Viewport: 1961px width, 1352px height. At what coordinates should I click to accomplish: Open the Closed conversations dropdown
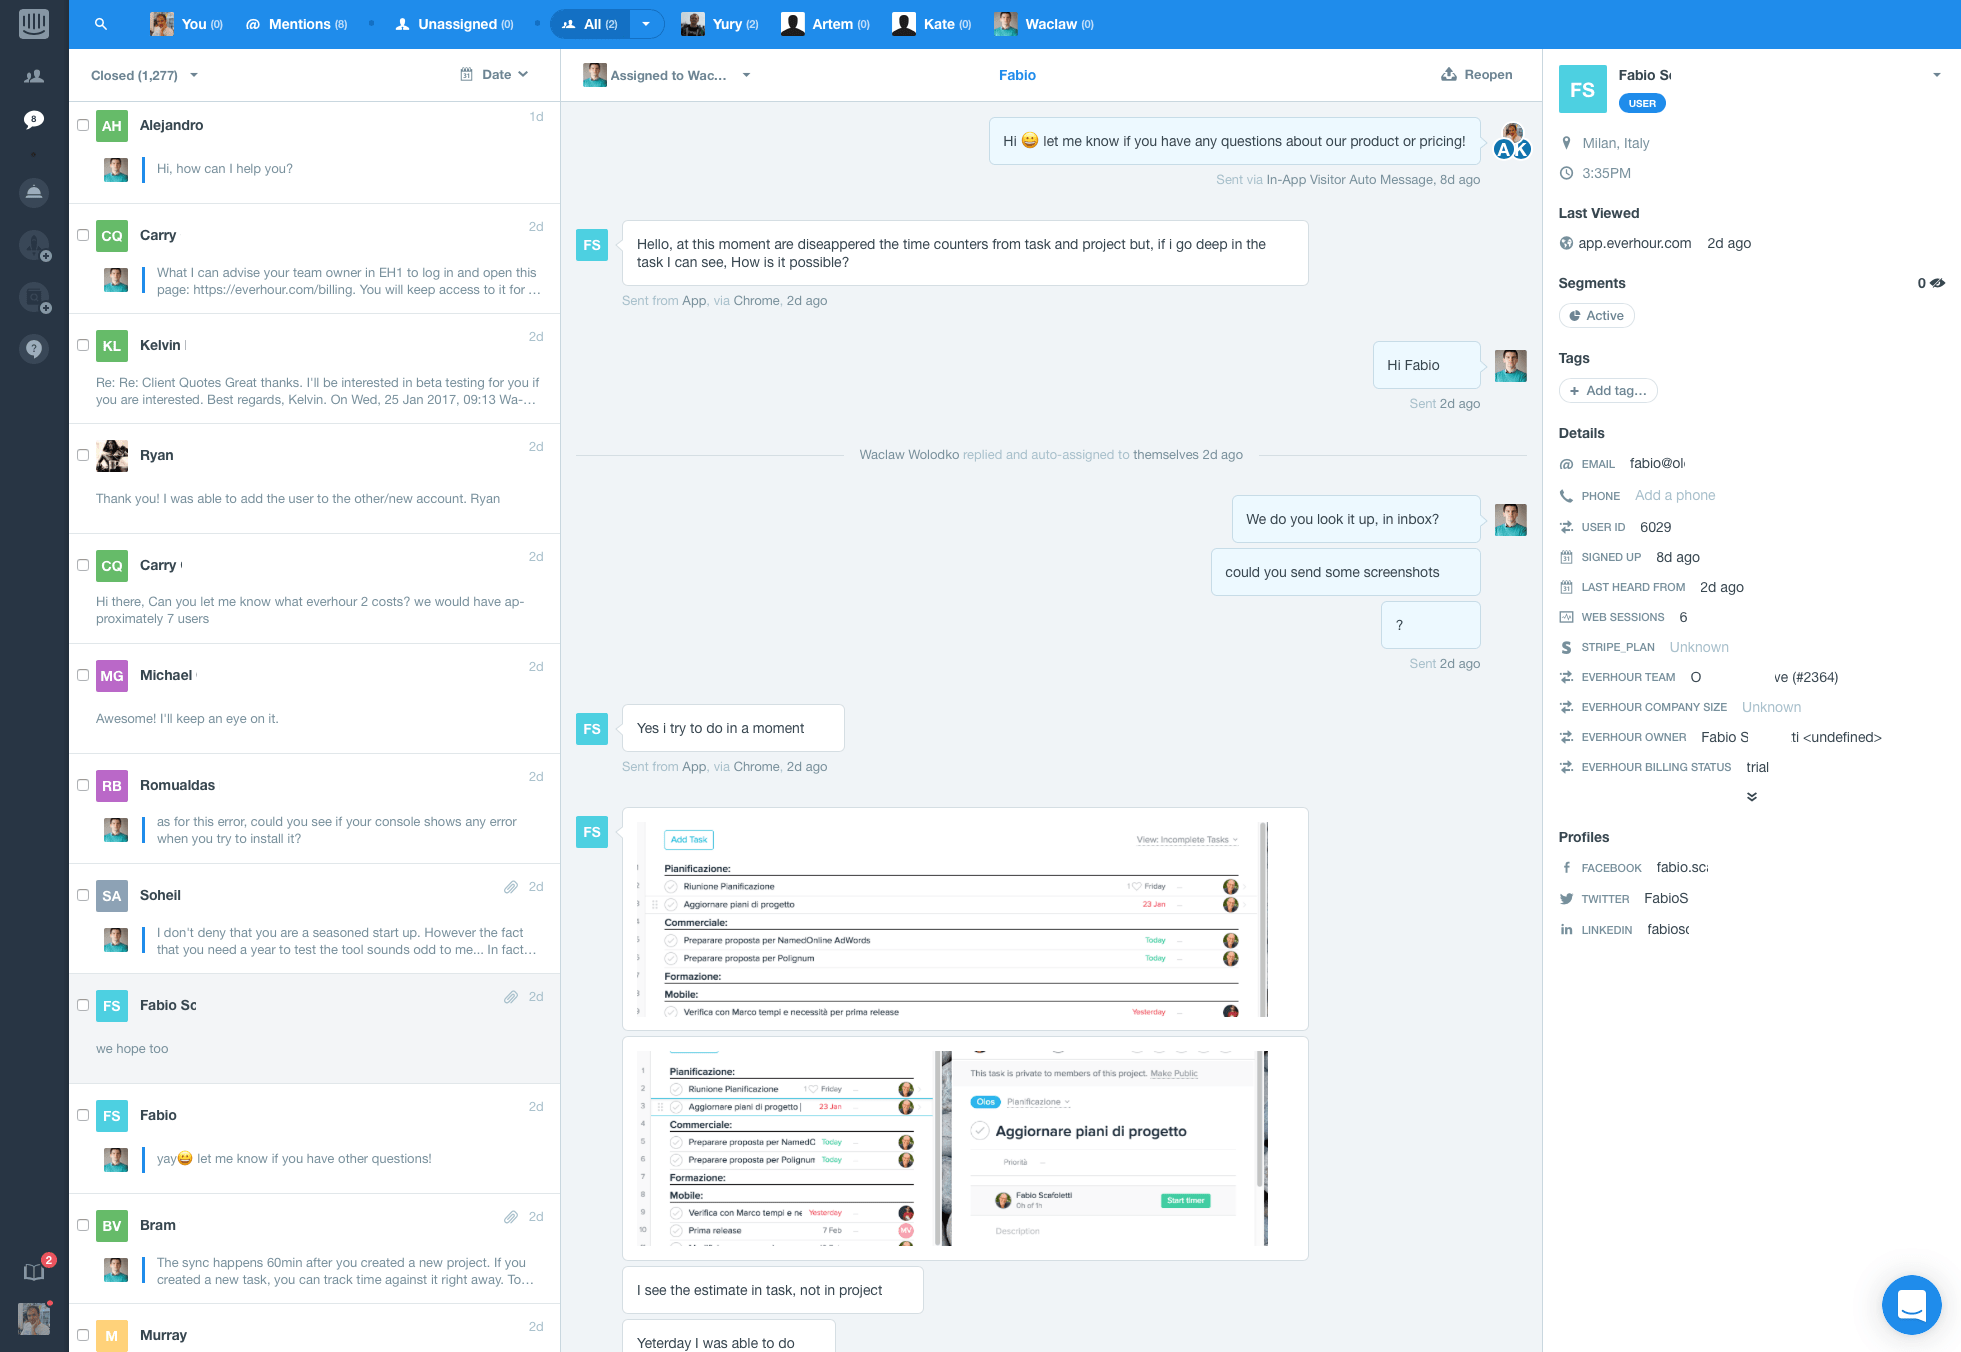[144, 75]
